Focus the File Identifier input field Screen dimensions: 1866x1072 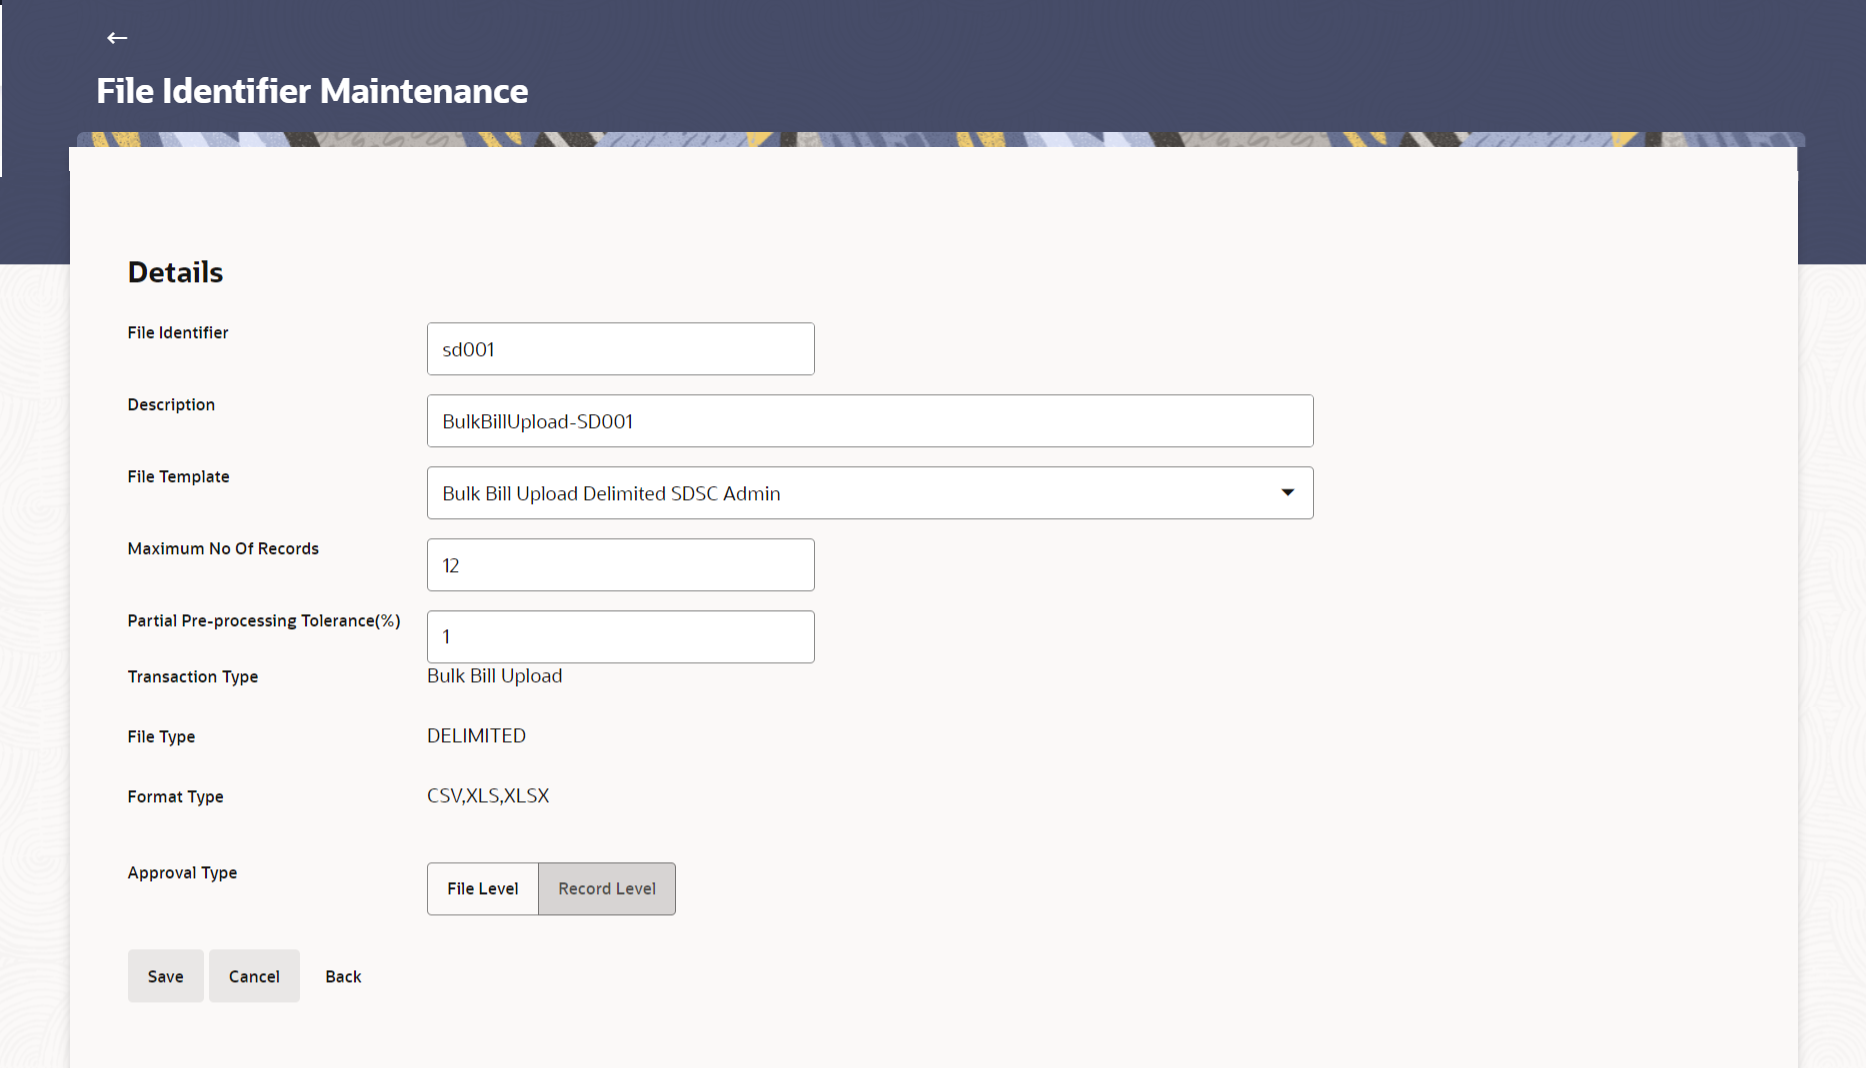(x=621, y=349)
